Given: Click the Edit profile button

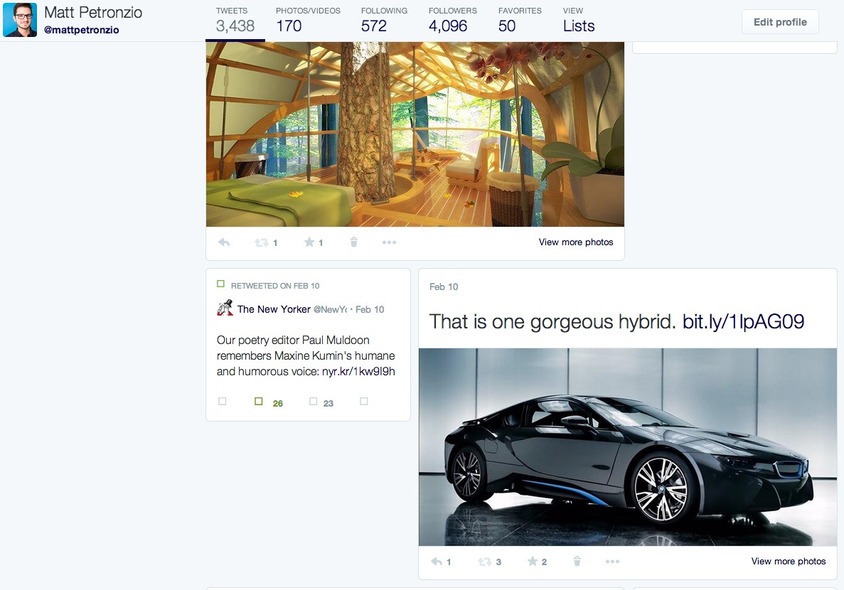Looking at the screenshot, I should tap(780, 22).
